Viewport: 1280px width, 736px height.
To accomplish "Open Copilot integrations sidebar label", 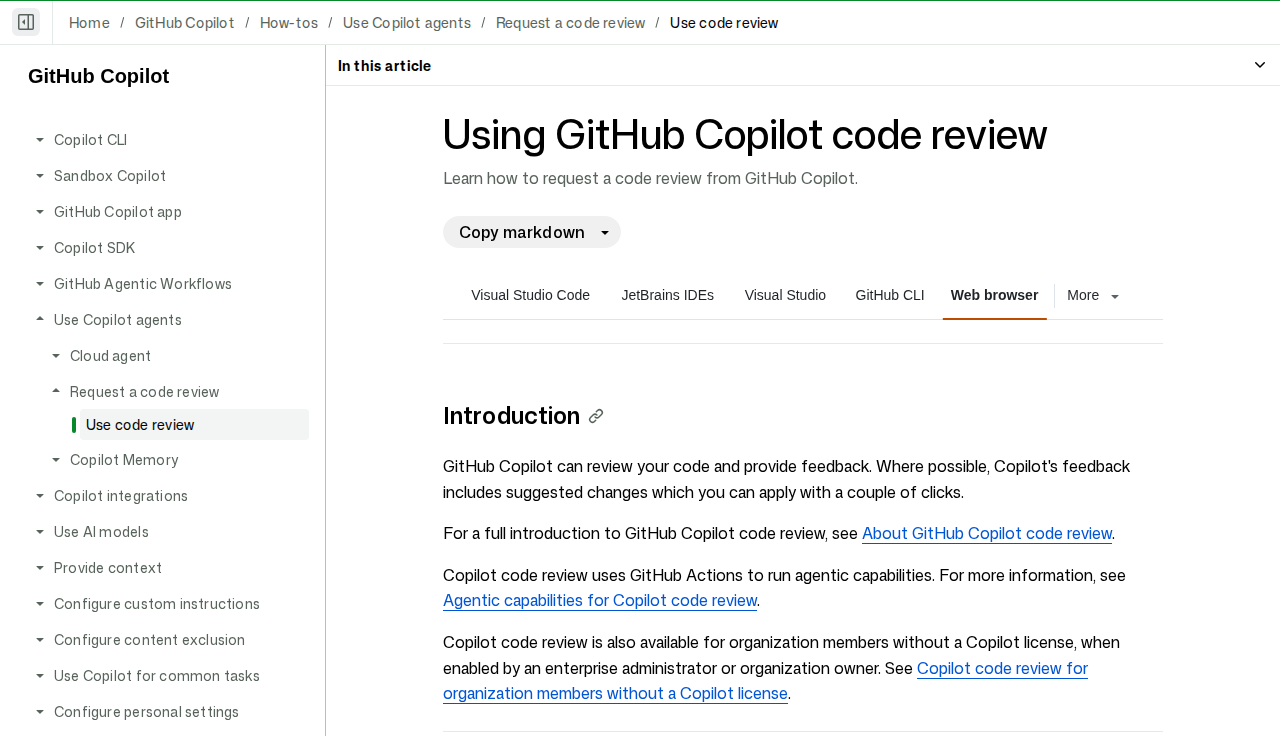I will pyautogui.click(x=121, y=496).
